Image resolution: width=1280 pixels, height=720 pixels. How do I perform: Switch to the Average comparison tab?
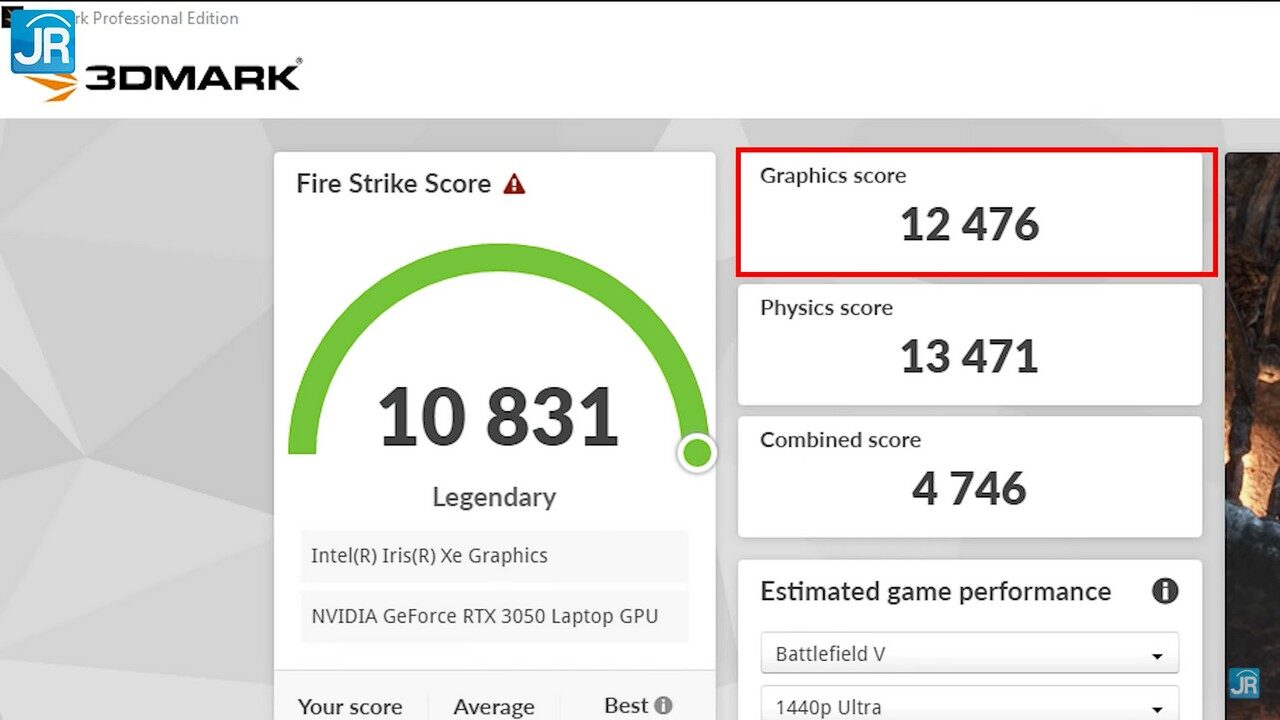(x=494, y=706)
